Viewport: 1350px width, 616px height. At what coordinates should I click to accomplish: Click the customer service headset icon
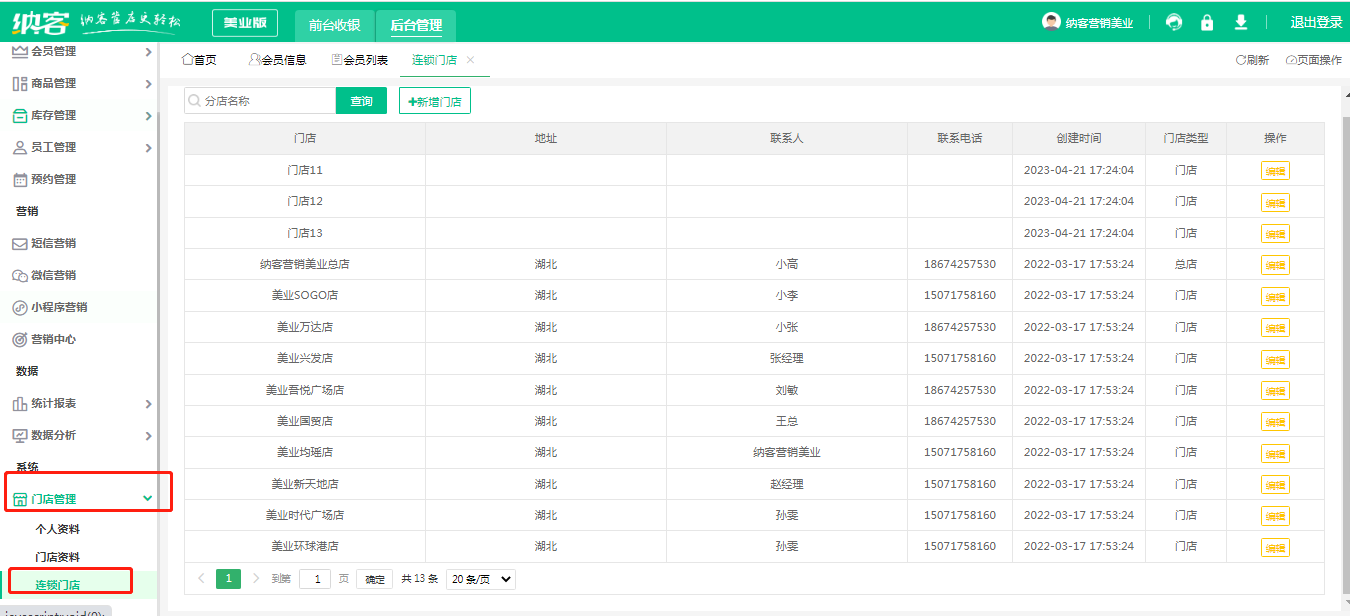pos(1174,22)
